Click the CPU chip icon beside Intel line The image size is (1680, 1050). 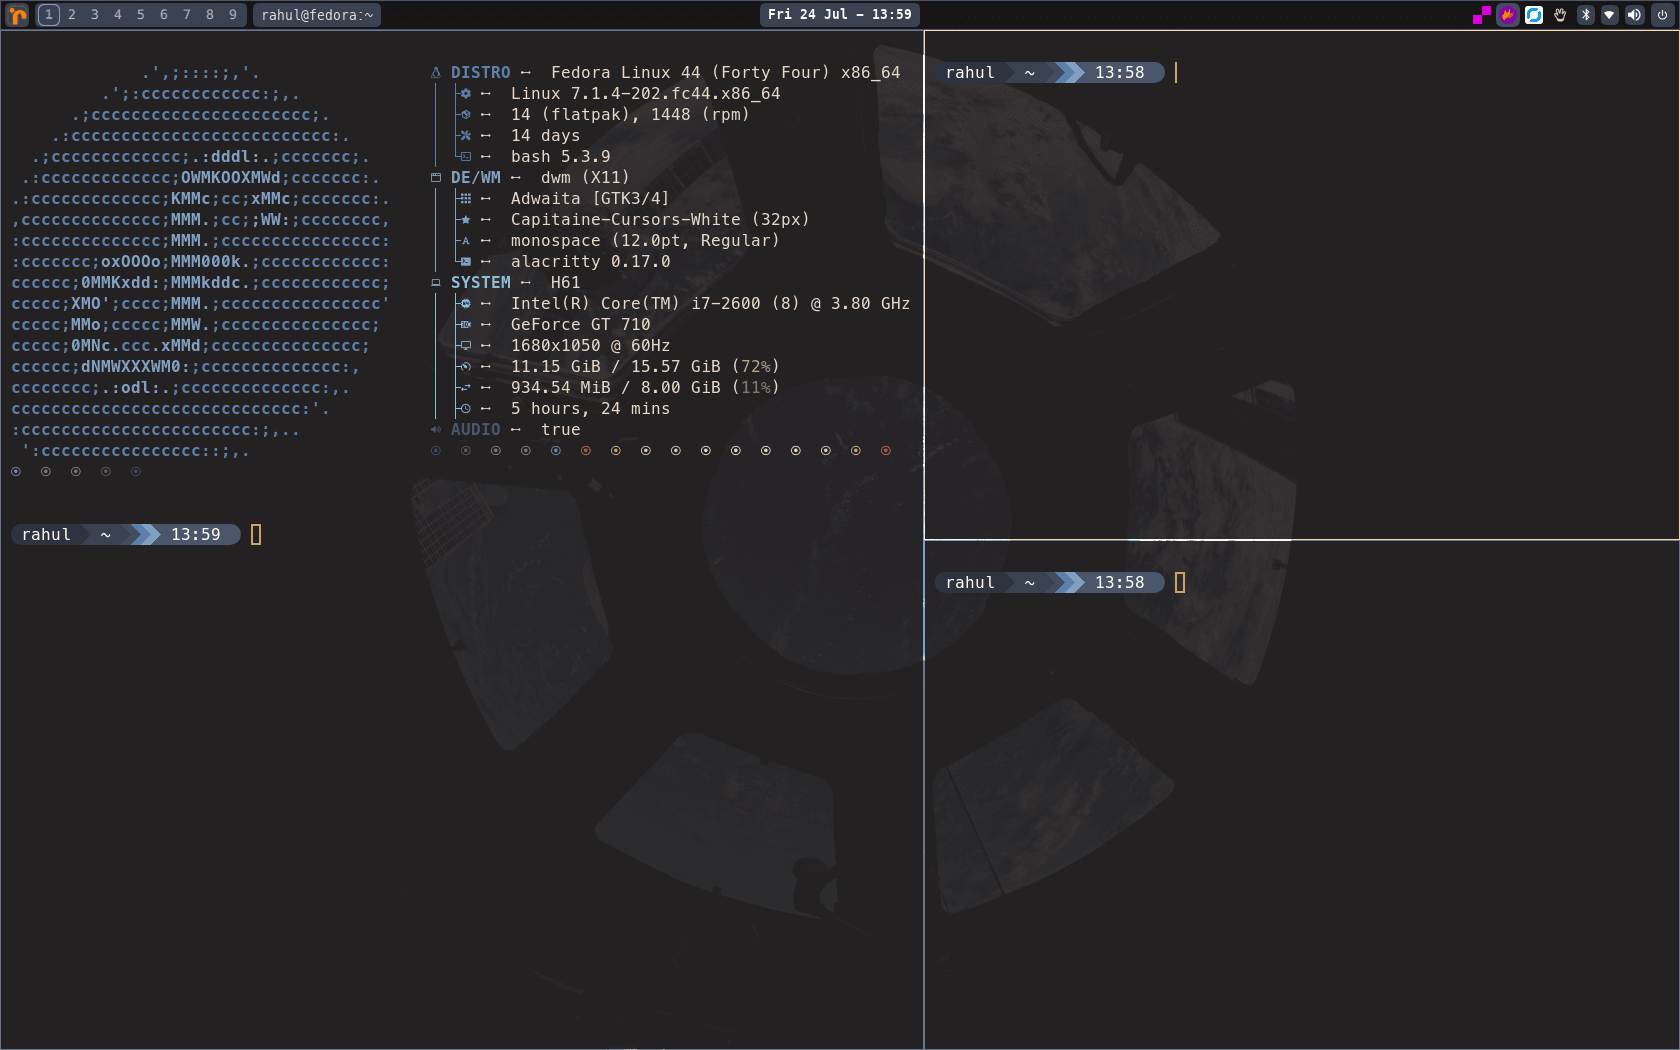[465, 303]
